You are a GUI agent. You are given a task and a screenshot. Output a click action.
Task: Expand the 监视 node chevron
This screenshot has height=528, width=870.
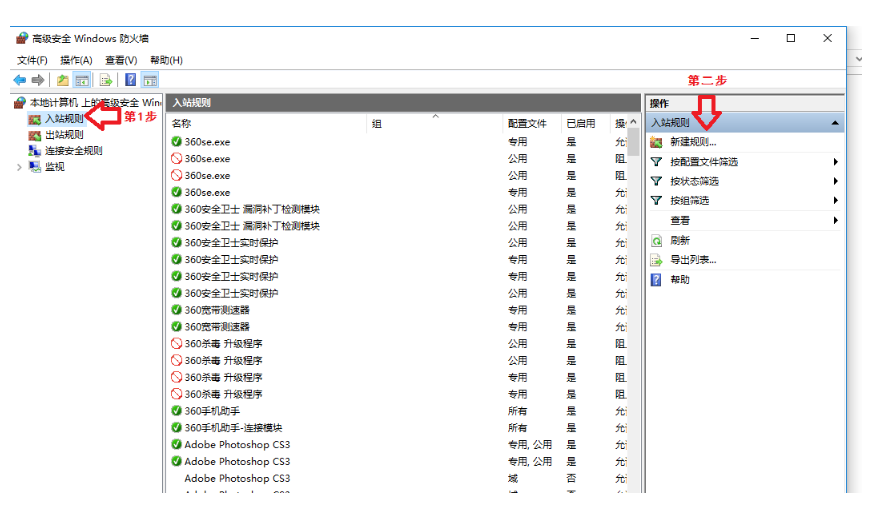tap(19, 167)
